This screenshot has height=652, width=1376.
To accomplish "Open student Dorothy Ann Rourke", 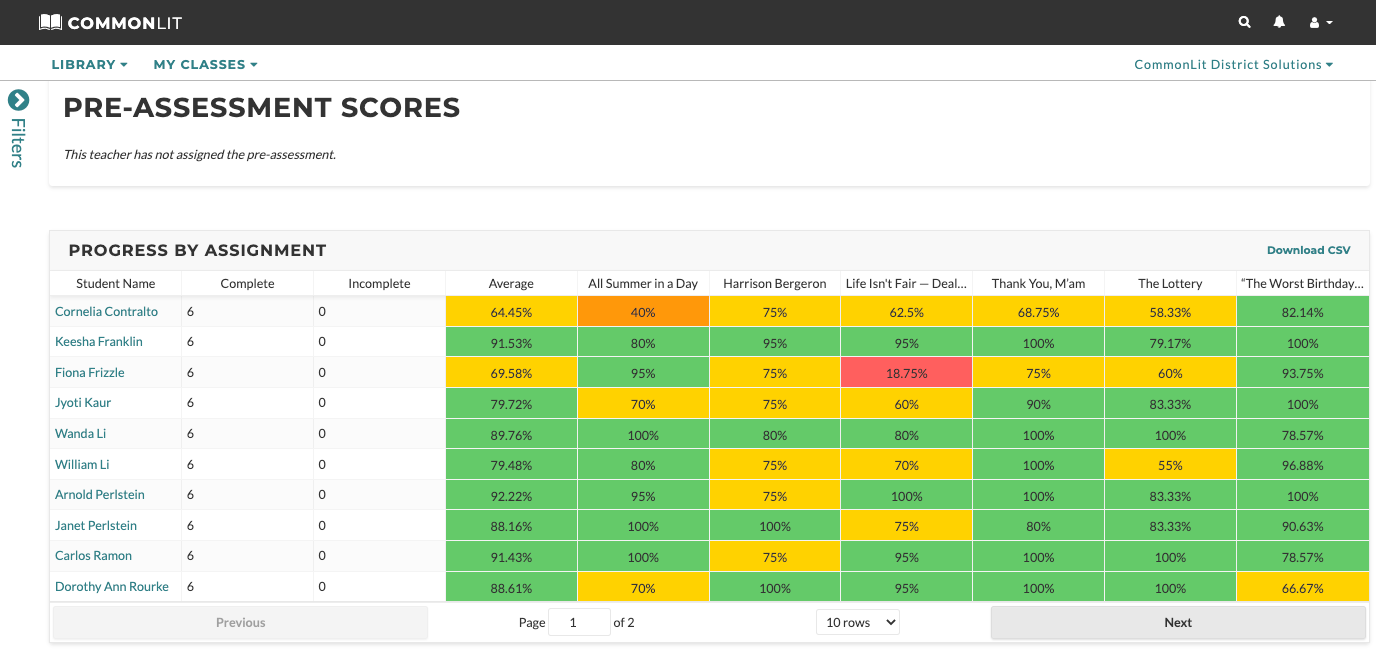I will (112, 586).
